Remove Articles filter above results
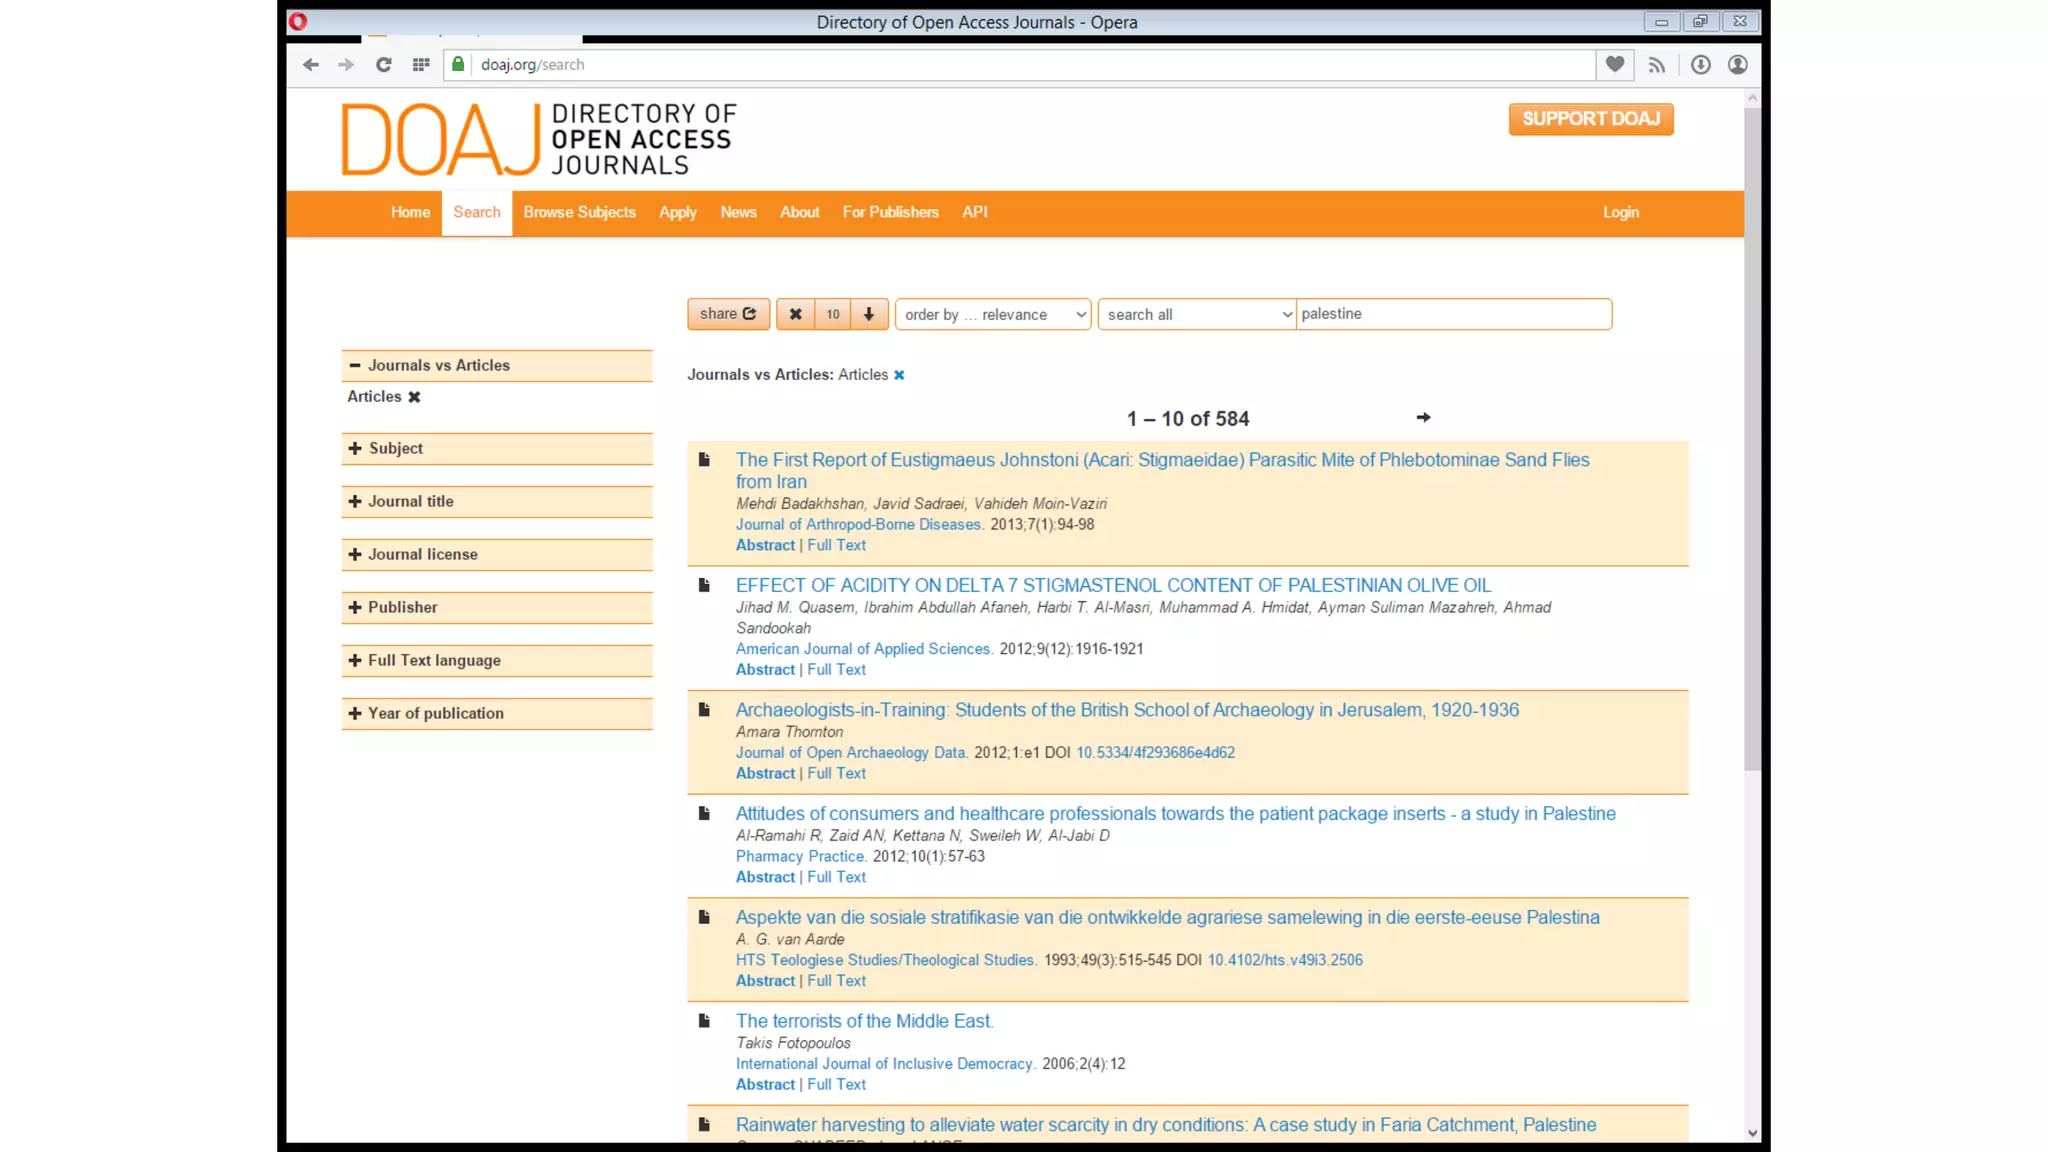 [899, 375]
